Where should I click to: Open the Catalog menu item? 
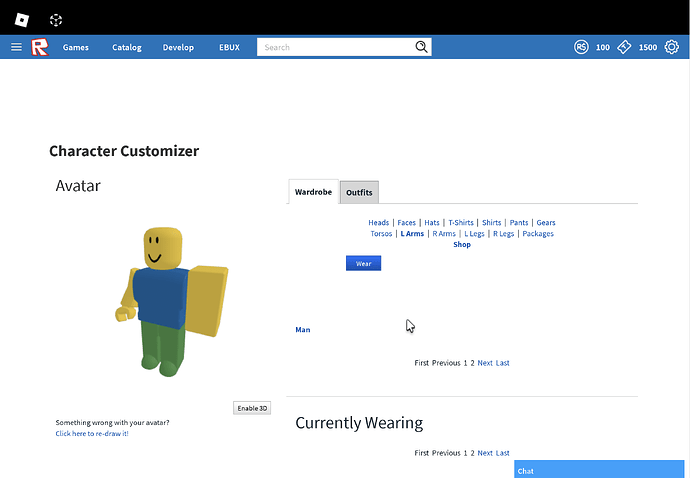click(127, 47)
